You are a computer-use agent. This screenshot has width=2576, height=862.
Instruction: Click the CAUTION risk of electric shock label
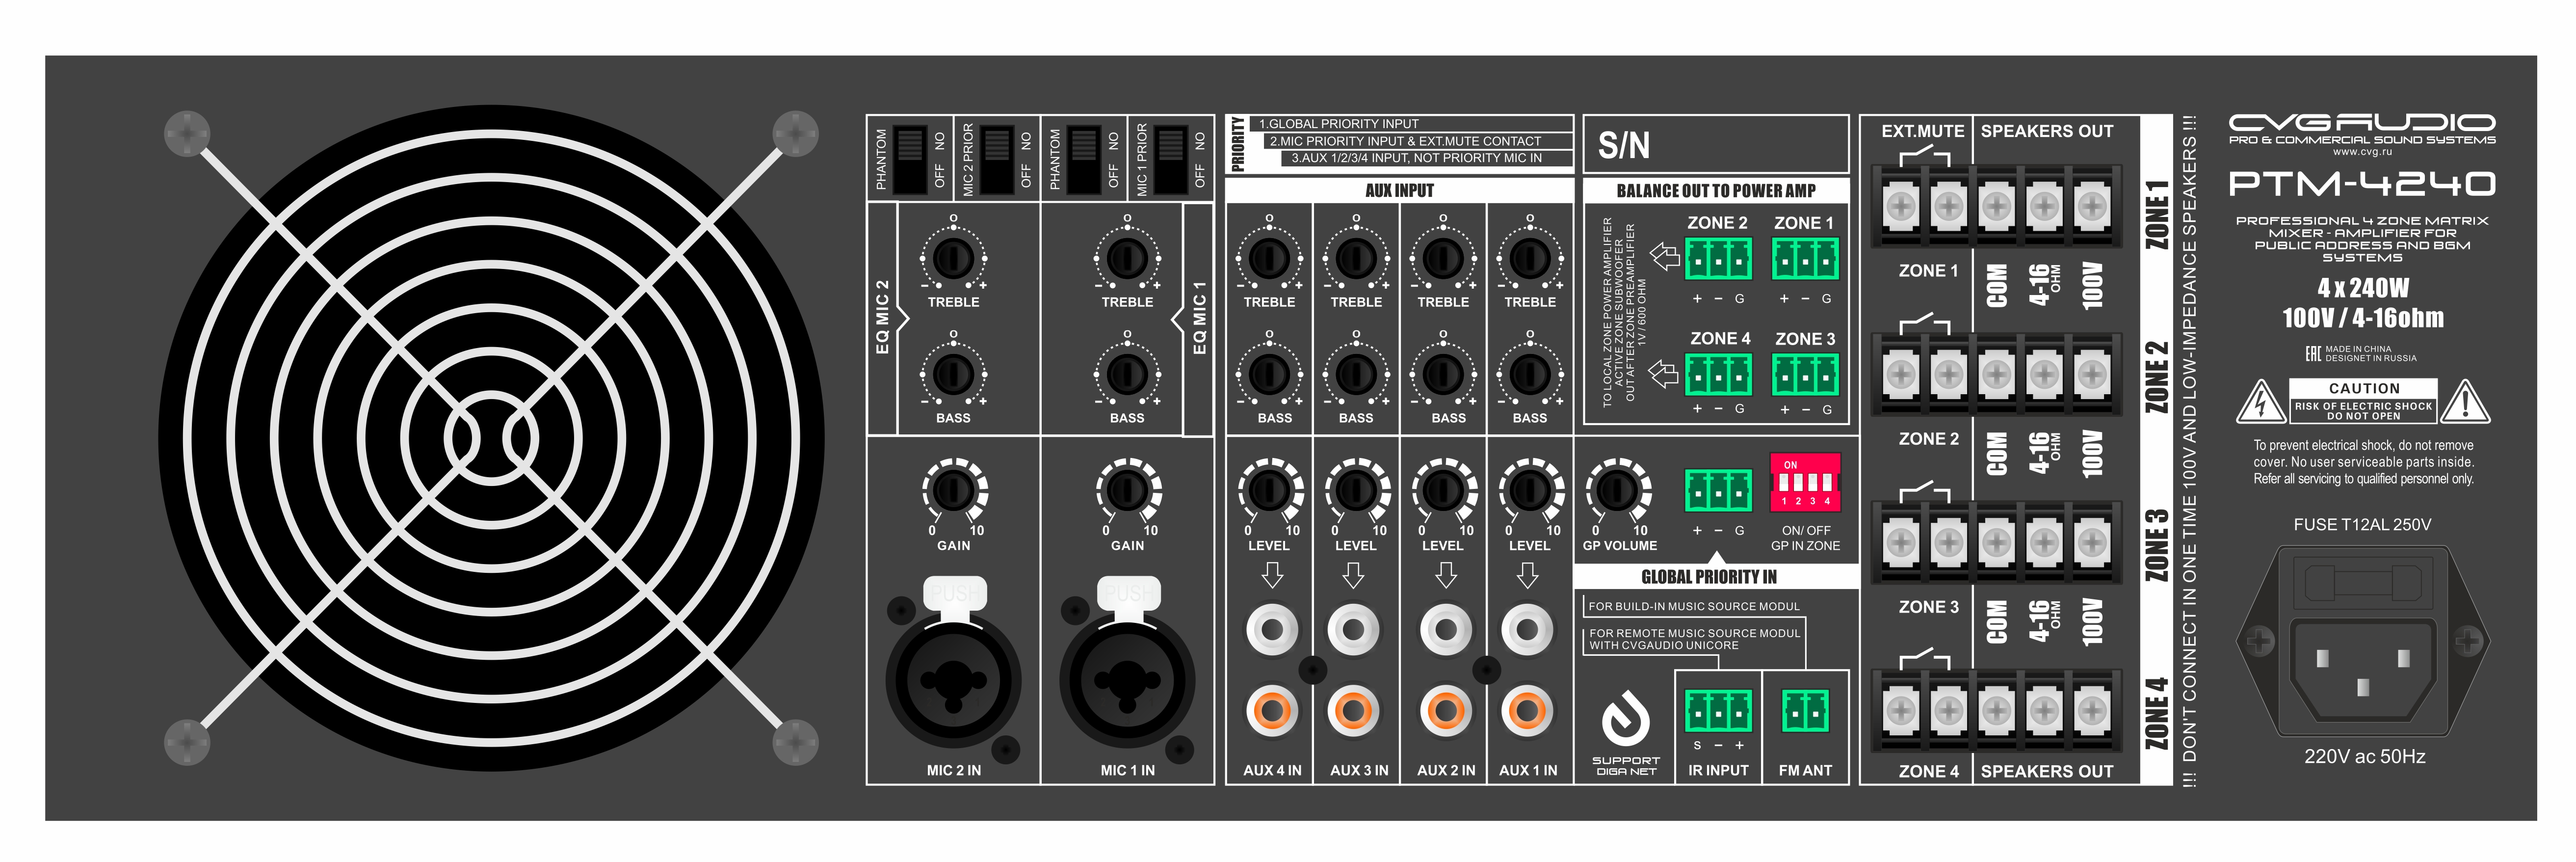2363,401
